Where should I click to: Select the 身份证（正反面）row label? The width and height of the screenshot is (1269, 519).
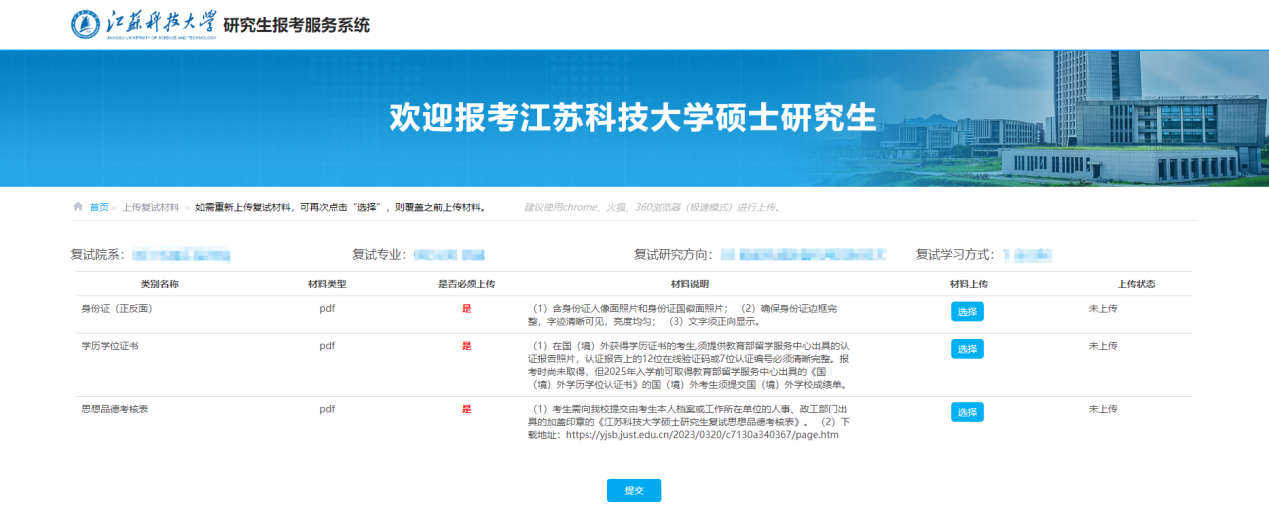coord(116,309)
